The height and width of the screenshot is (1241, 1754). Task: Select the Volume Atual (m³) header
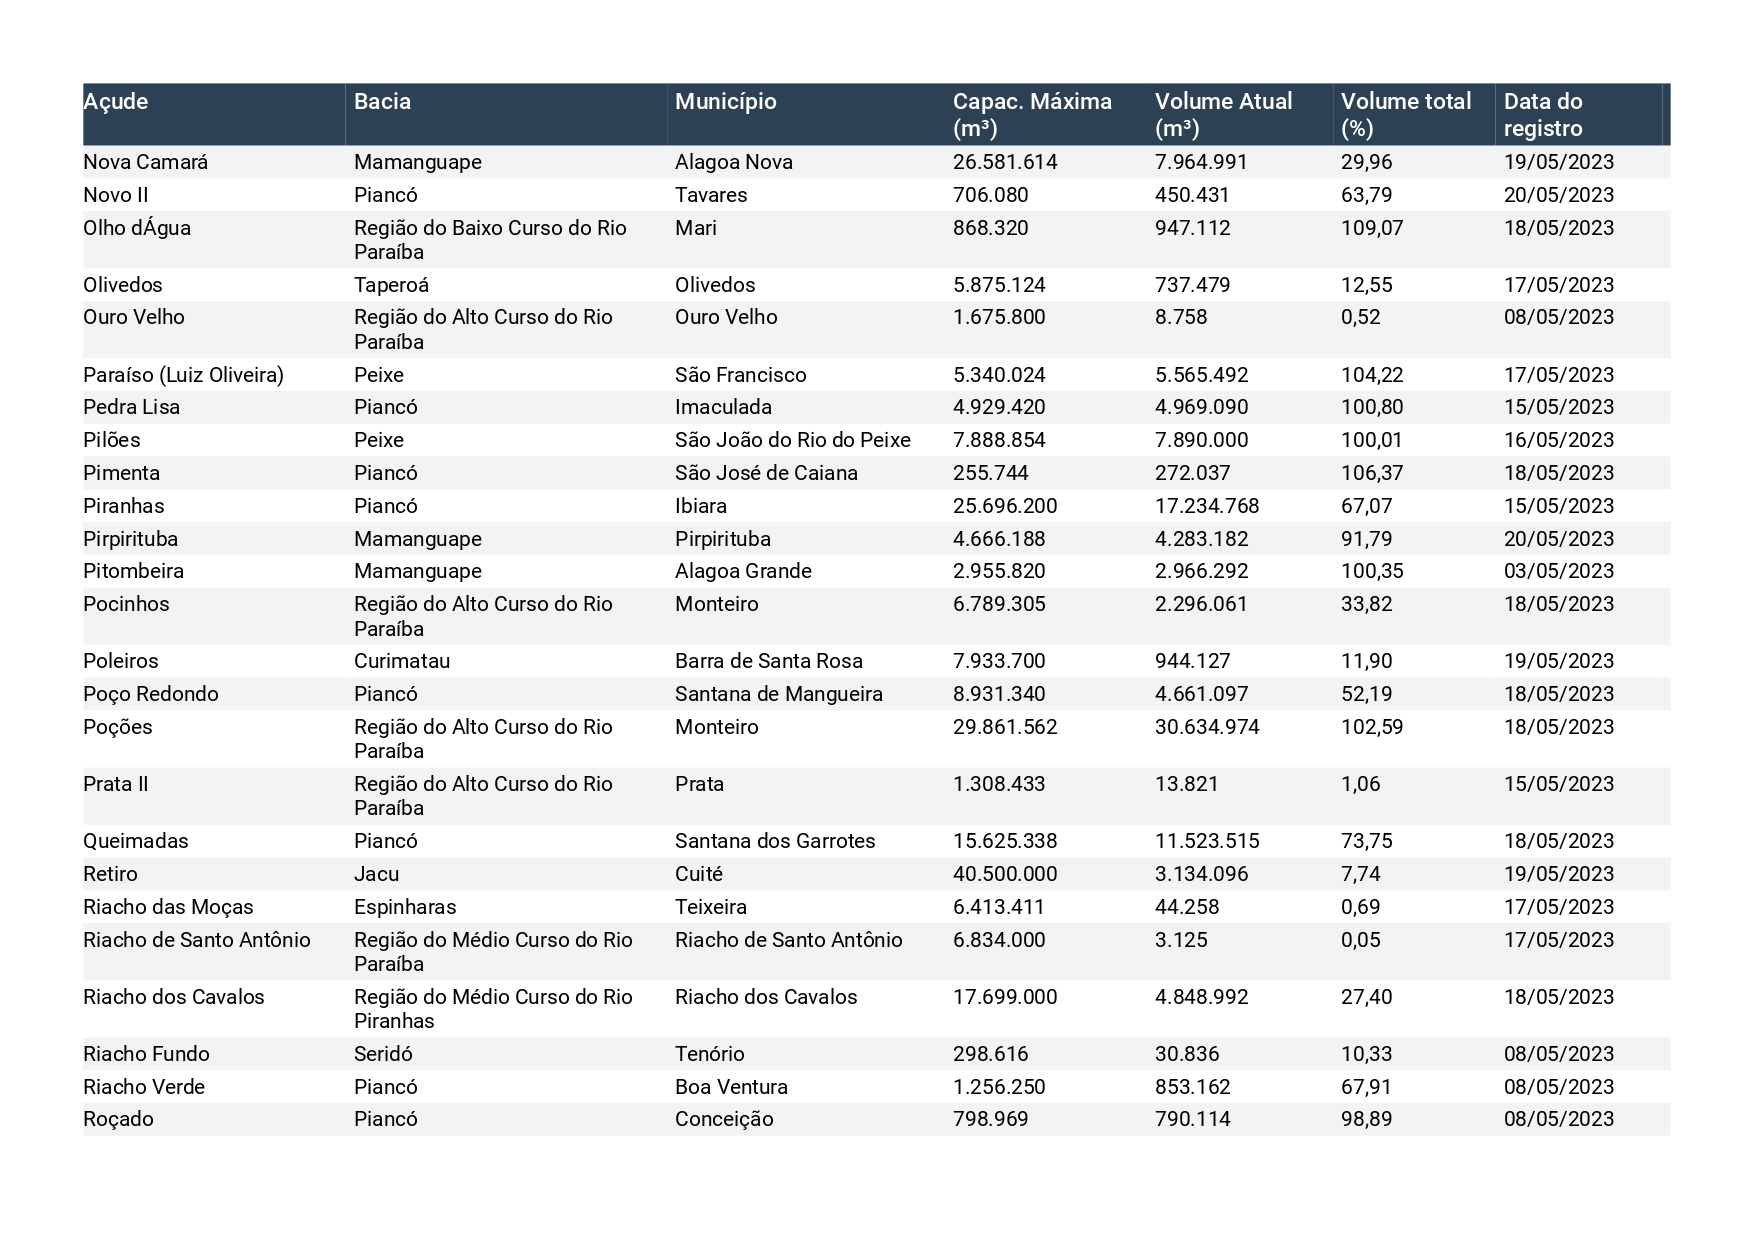click(1223, 115)
